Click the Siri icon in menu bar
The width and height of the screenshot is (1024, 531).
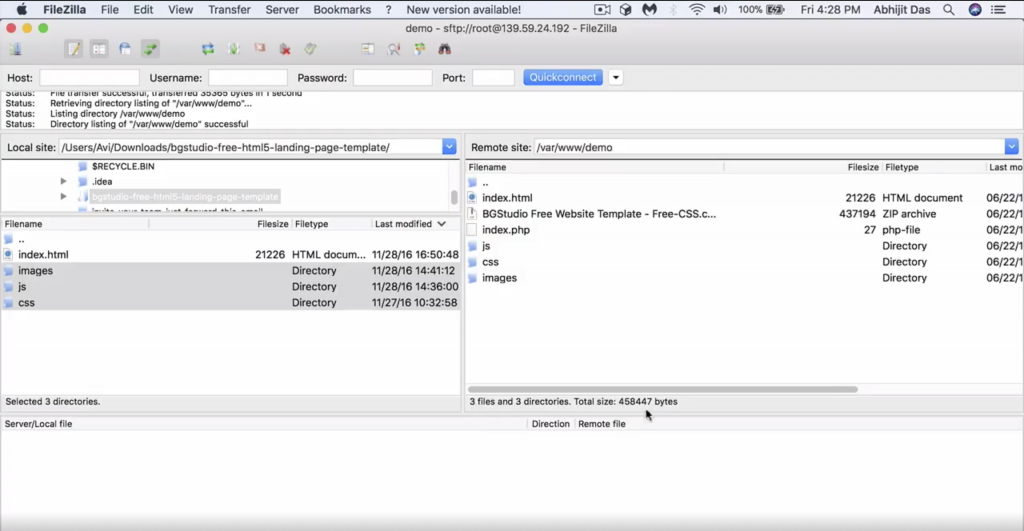[974, 10]
